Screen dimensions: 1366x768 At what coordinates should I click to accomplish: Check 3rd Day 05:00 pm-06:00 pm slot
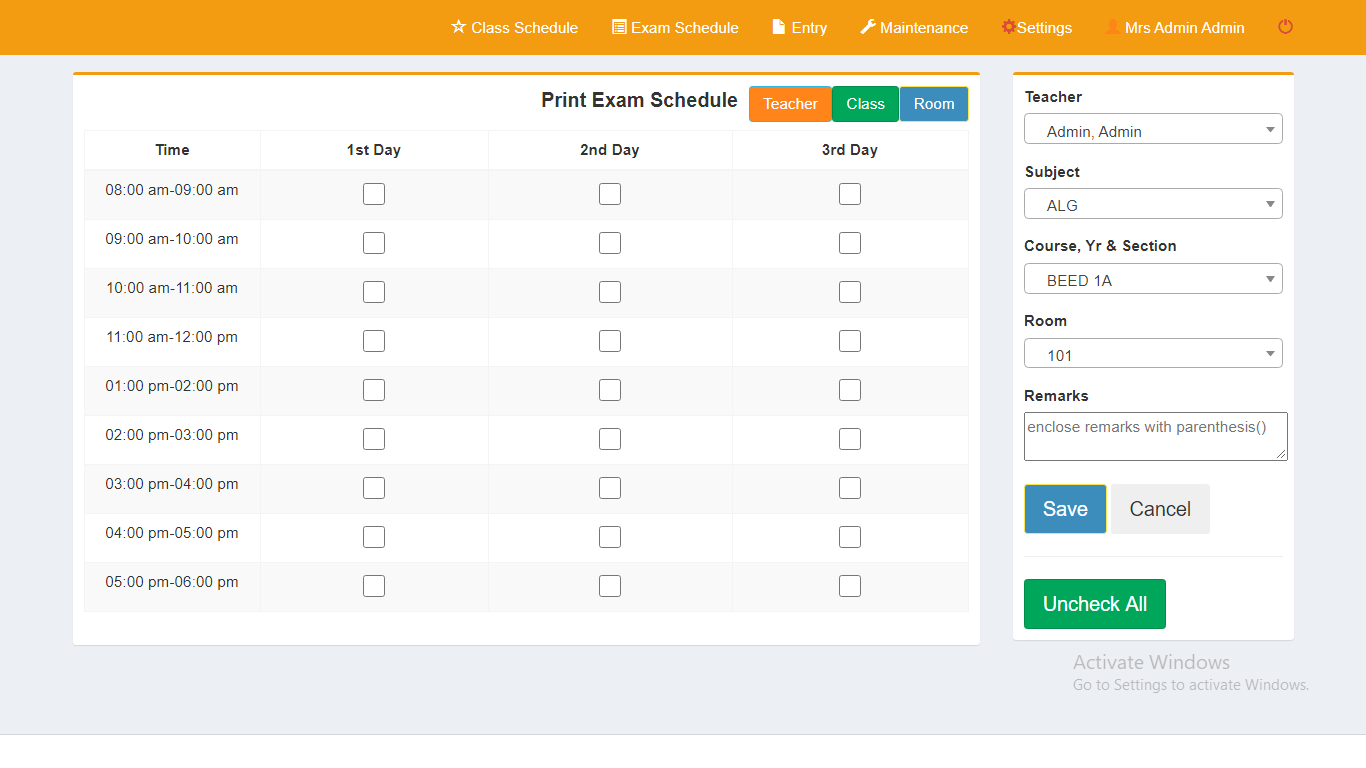tap(850, 586)
